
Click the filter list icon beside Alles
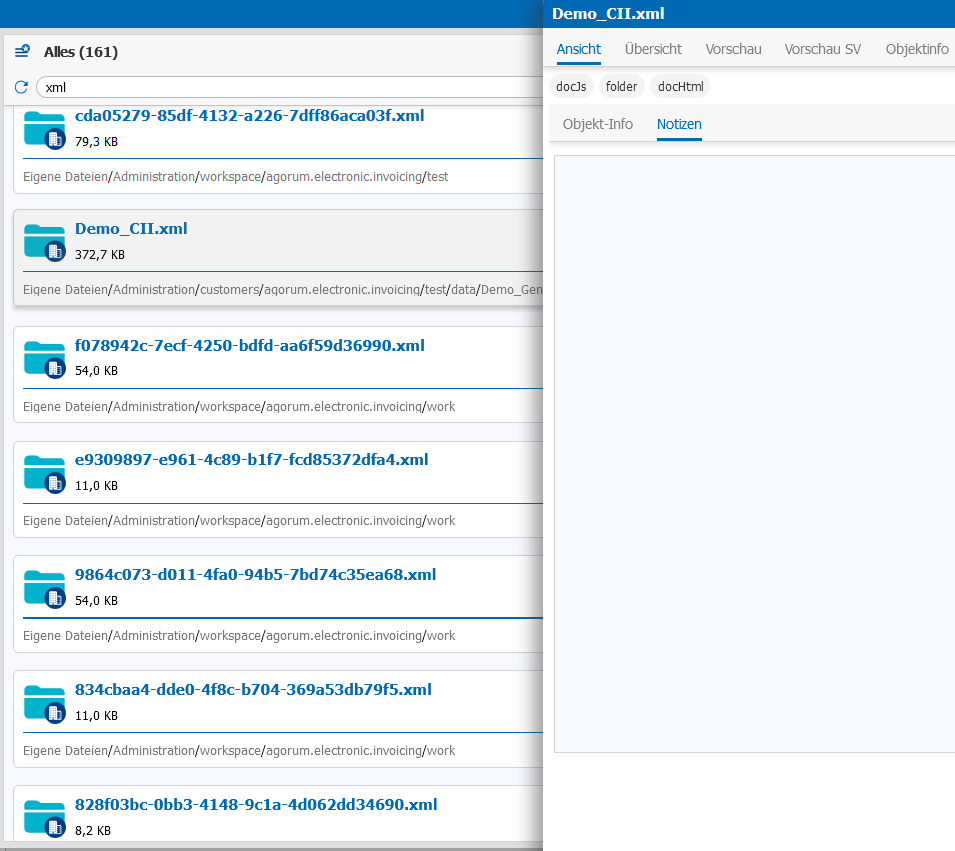pos(22,52)
